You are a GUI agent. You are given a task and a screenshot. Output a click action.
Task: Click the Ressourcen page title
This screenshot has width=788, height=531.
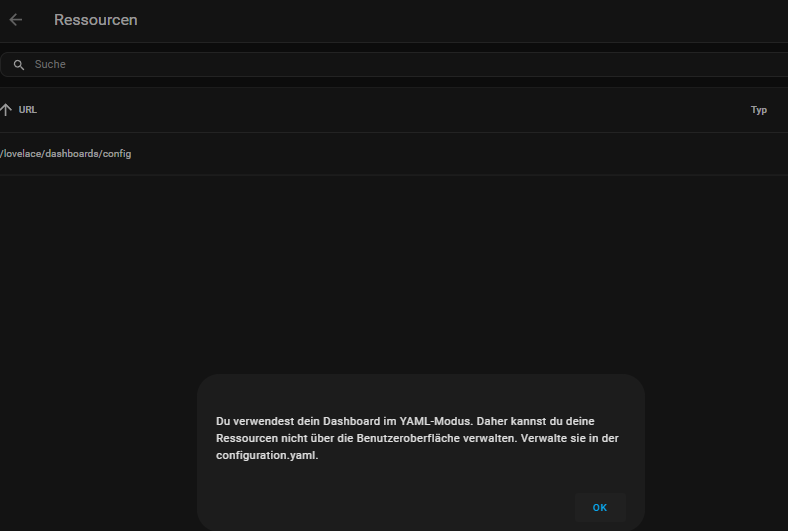point(96,20)
